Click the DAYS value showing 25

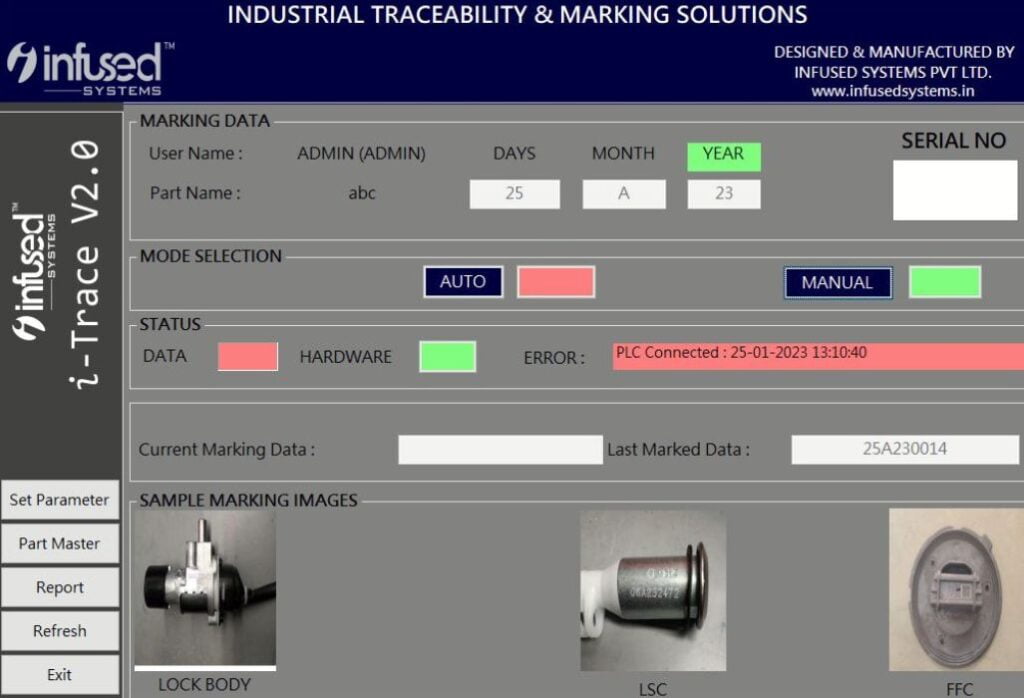click(513, 193)
